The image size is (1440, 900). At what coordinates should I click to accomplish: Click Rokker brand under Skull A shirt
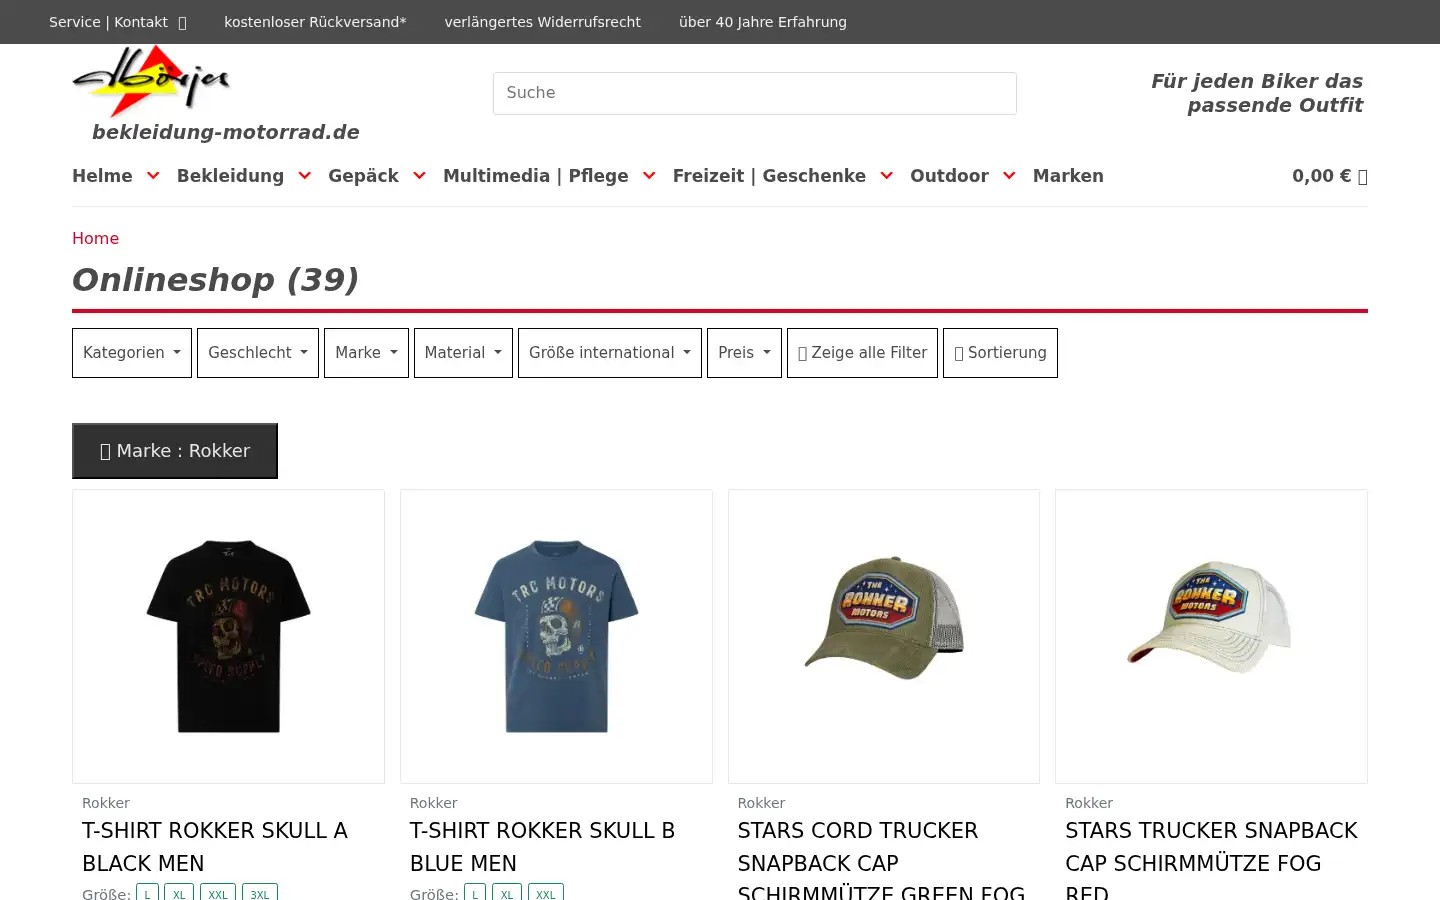click(106, 803)
